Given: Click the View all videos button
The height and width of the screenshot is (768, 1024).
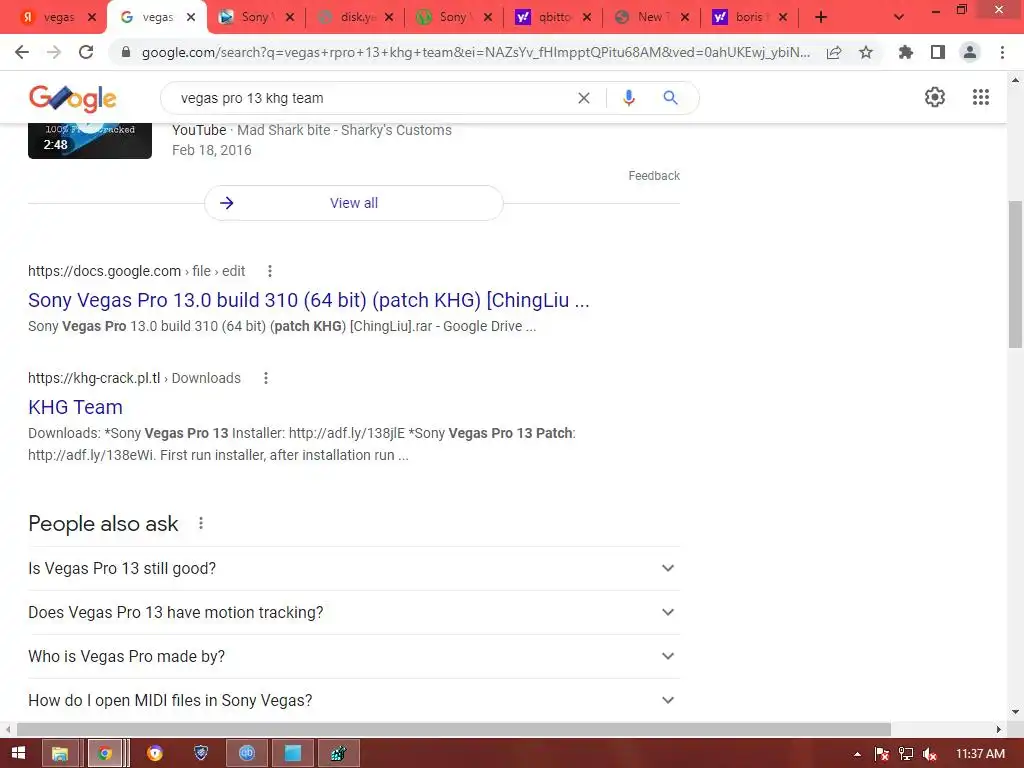Looking at the screenshot, I should point(354,203).
